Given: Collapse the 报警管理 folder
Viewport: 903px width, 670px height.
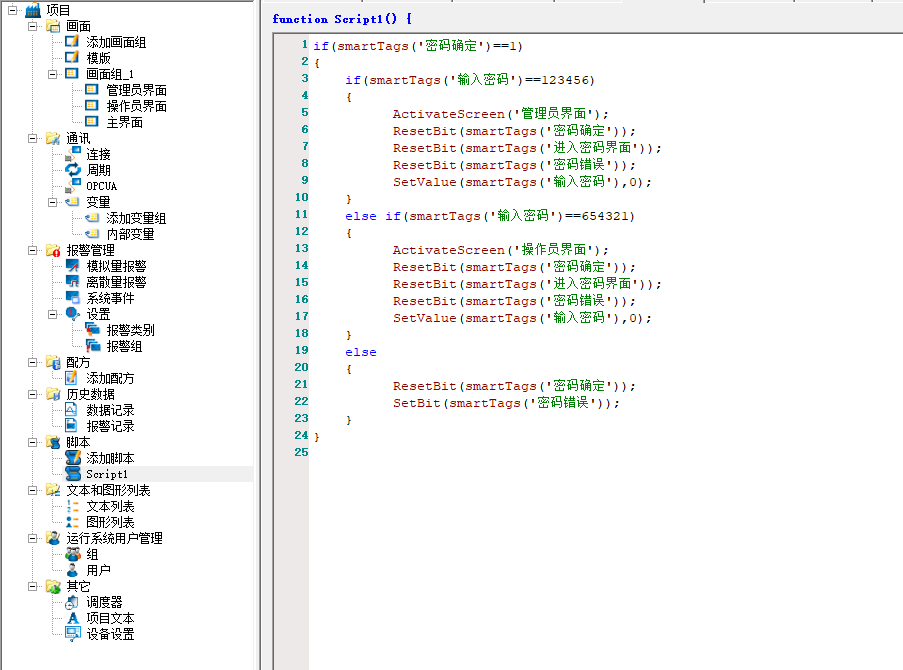Looking at the screenshot, I should tap(33, 250).
